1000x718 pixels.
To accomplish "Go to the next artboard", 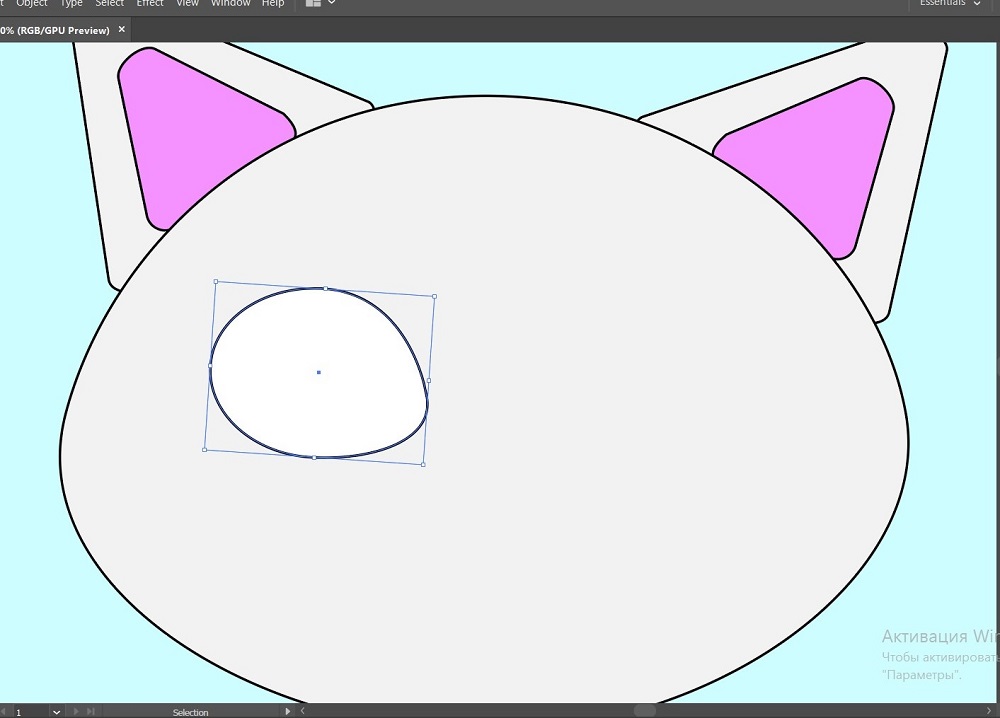I will (75, 712).
